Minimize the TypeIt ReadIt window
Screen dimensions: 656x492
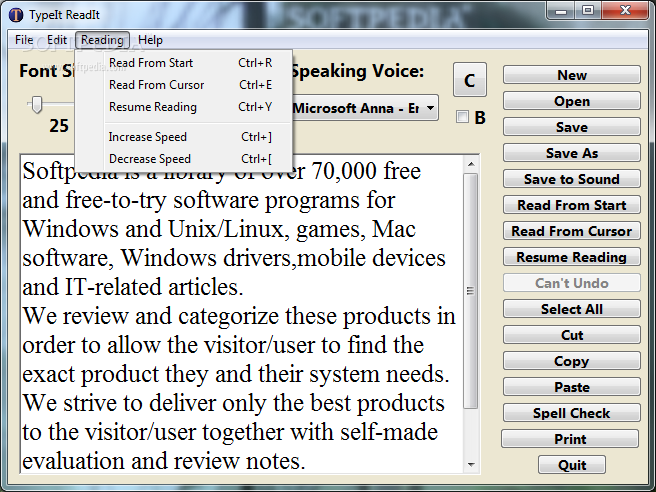click(x=561, y=10)
